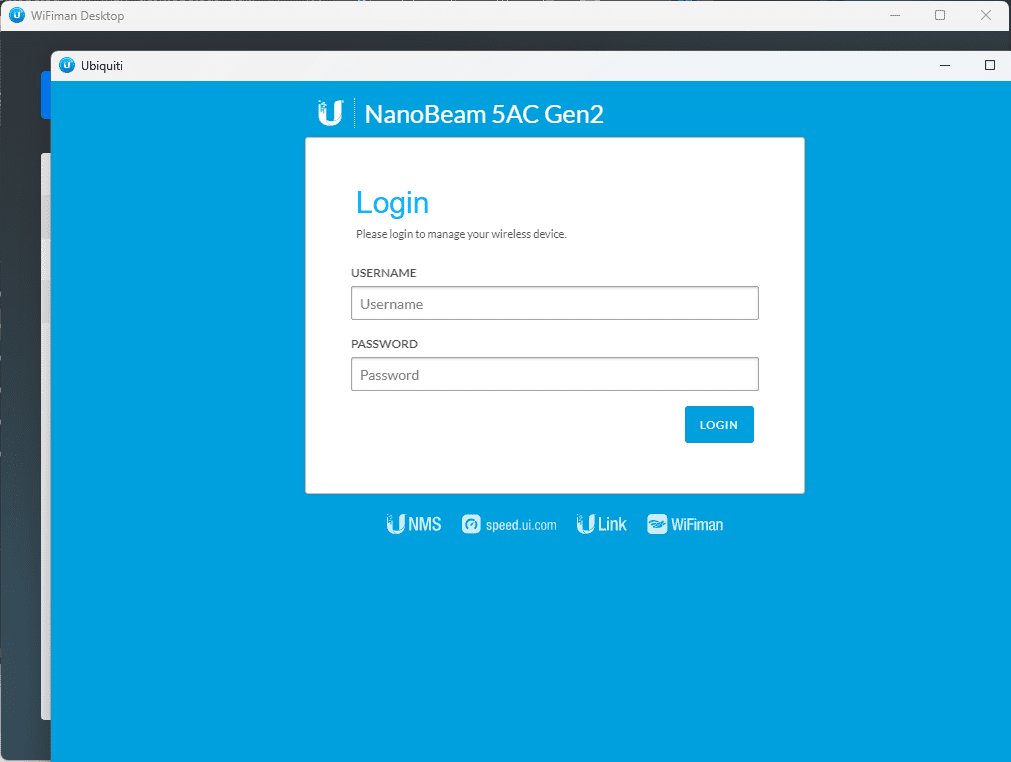Click the PASSWORD label
The height and width of the screenshot is (762, 1011).
tap(384, 344)
